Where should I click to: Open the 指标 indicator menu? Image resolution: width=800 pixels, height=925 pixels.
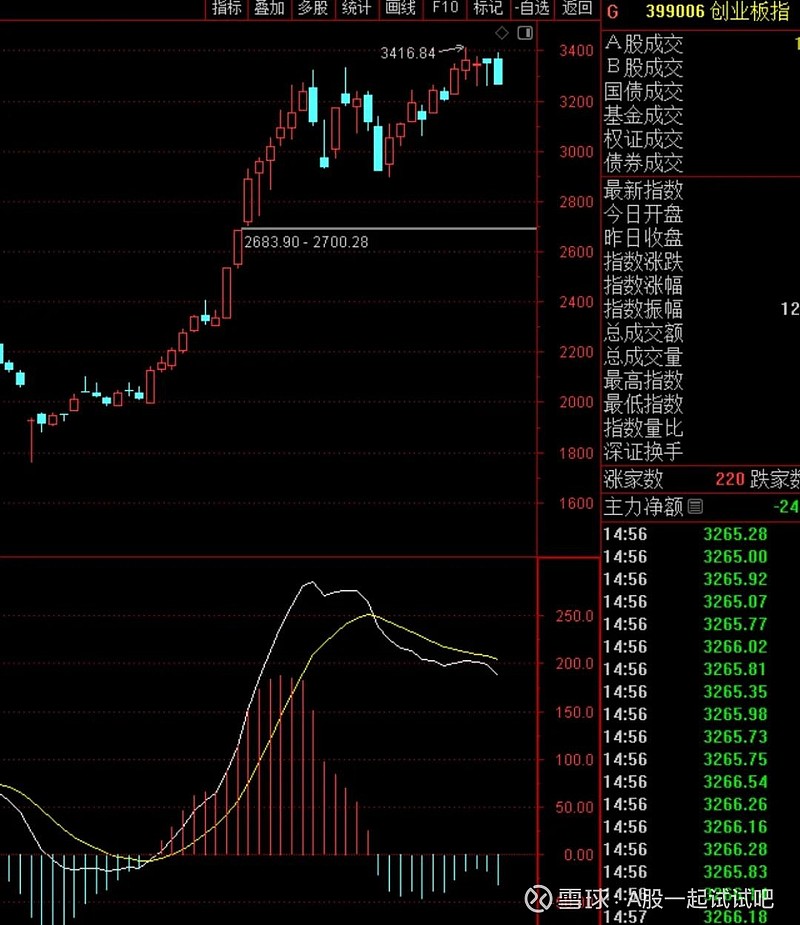coord(227,8)
